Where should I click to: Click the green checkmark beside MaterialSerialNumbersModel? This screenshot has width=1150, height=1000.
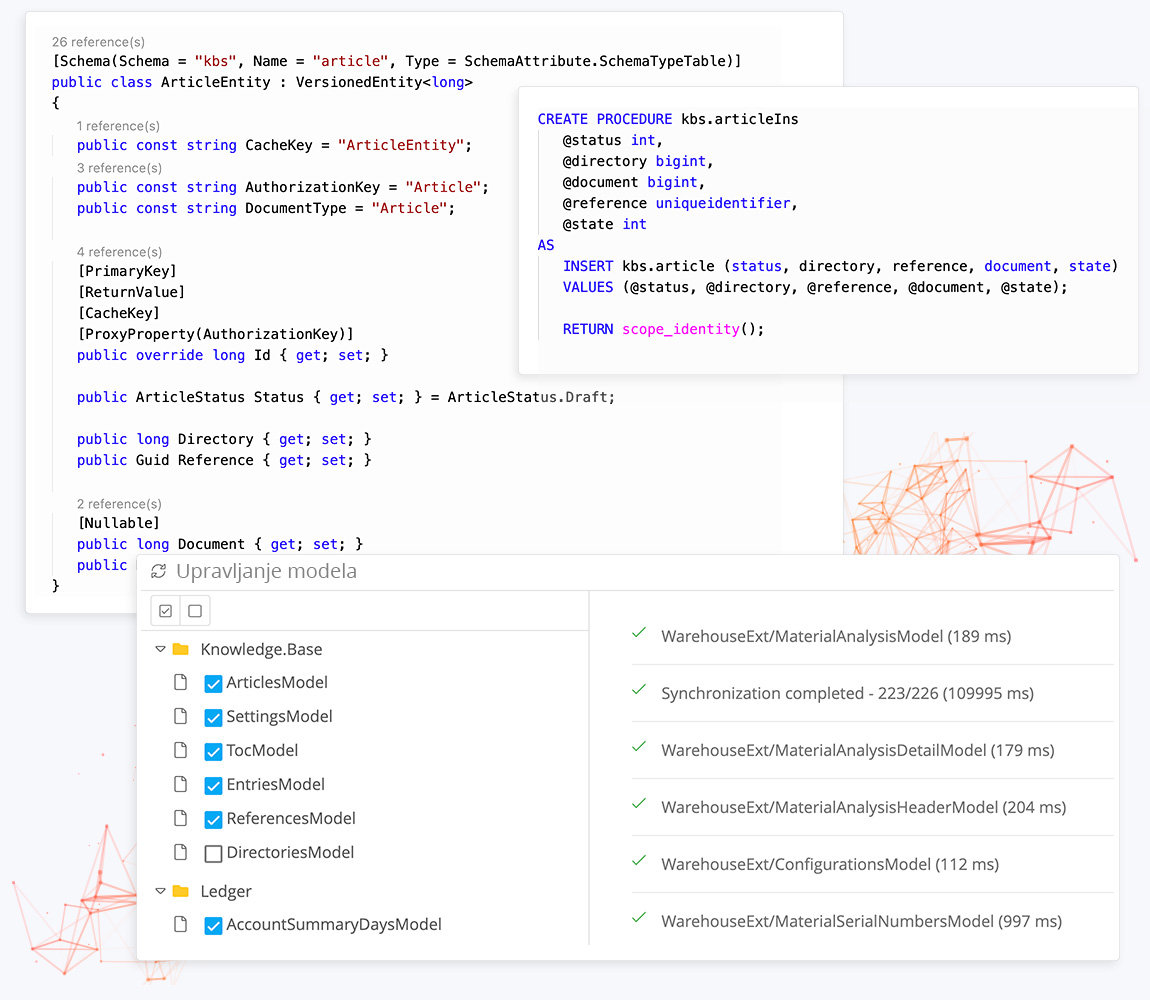[x=639, y=919]
